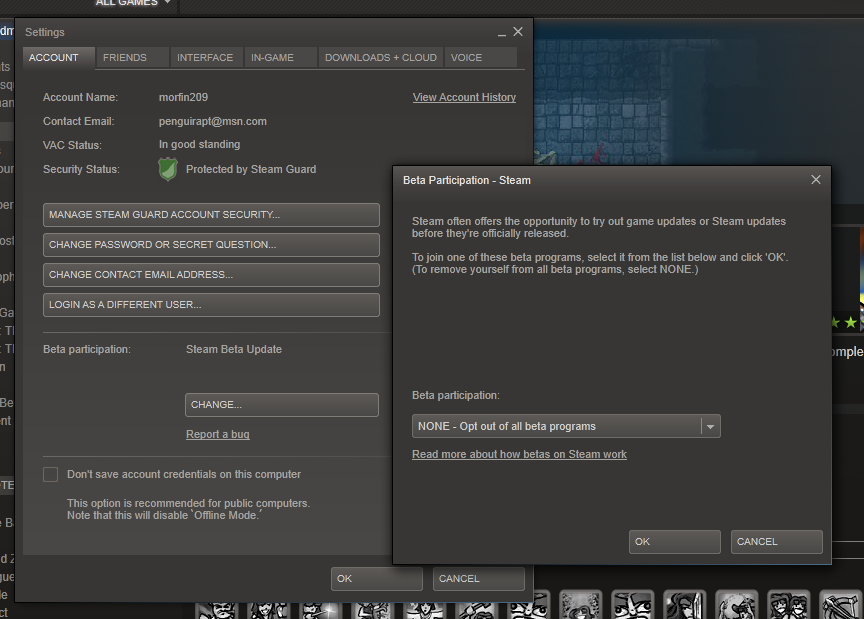Click the View Account History link

pyautogui.click(x=464, y=97)
